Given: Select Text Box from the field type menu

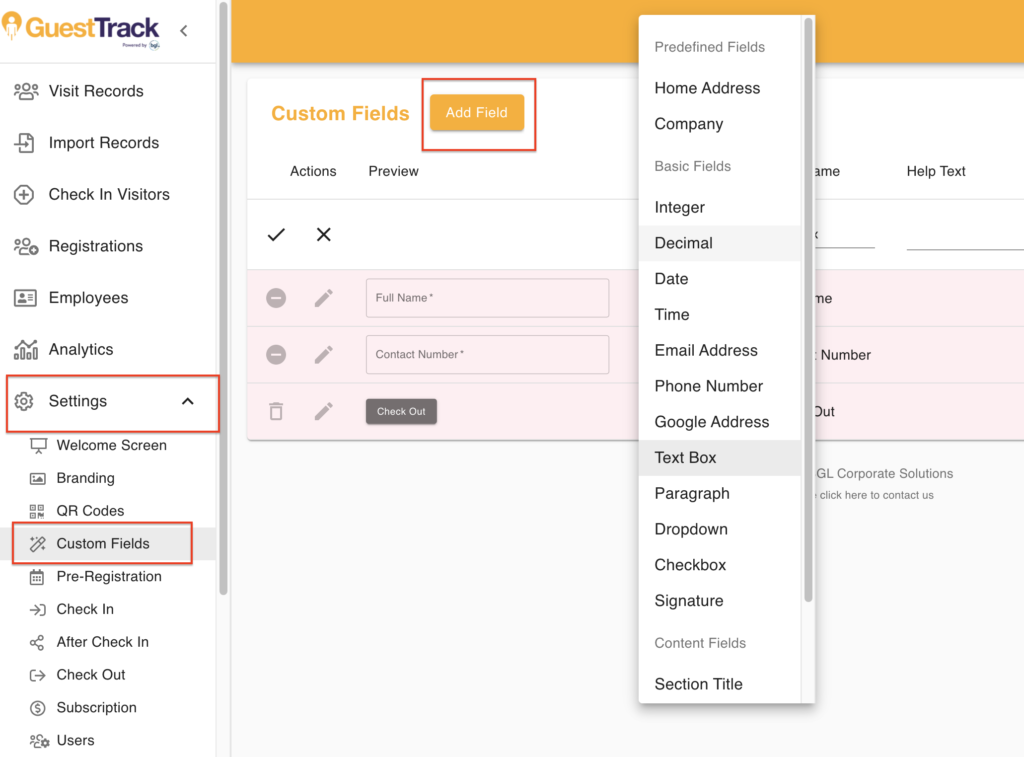Looking at the screenshot, I should pos(685,457).
